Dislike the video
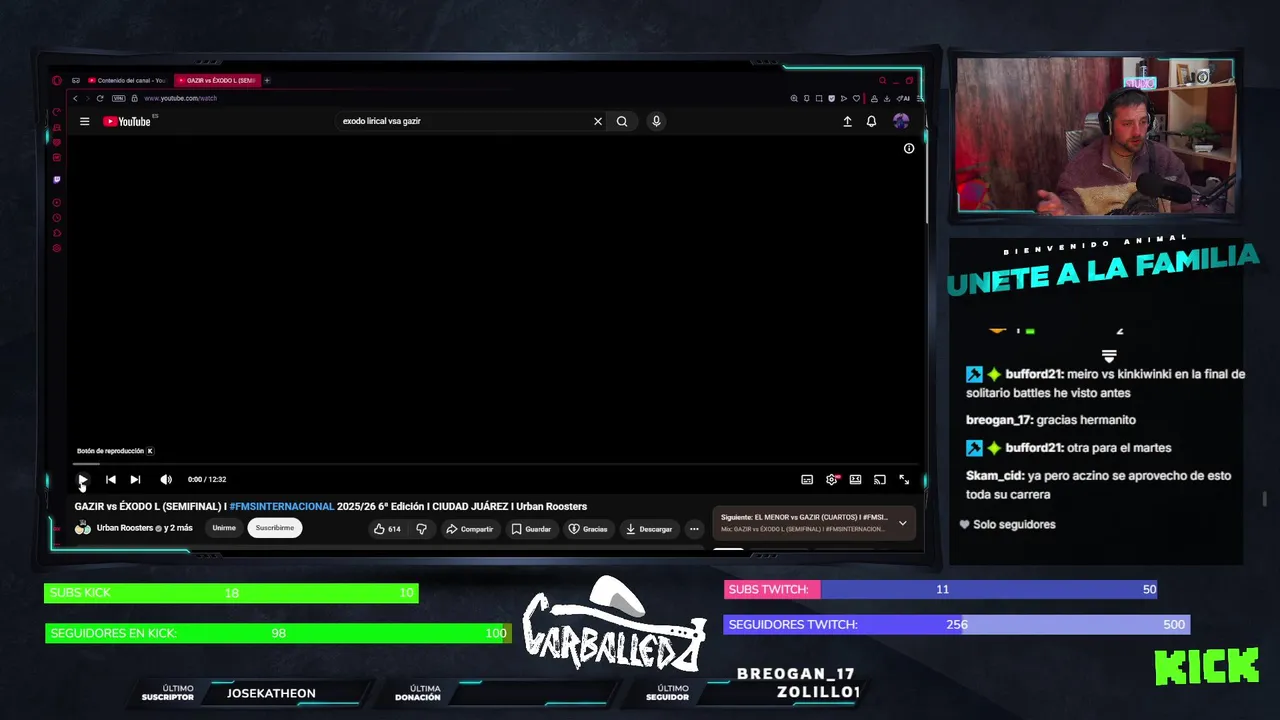Image resolution: width=1280 pixels, height=720 pixels. (x=421, y=529)
